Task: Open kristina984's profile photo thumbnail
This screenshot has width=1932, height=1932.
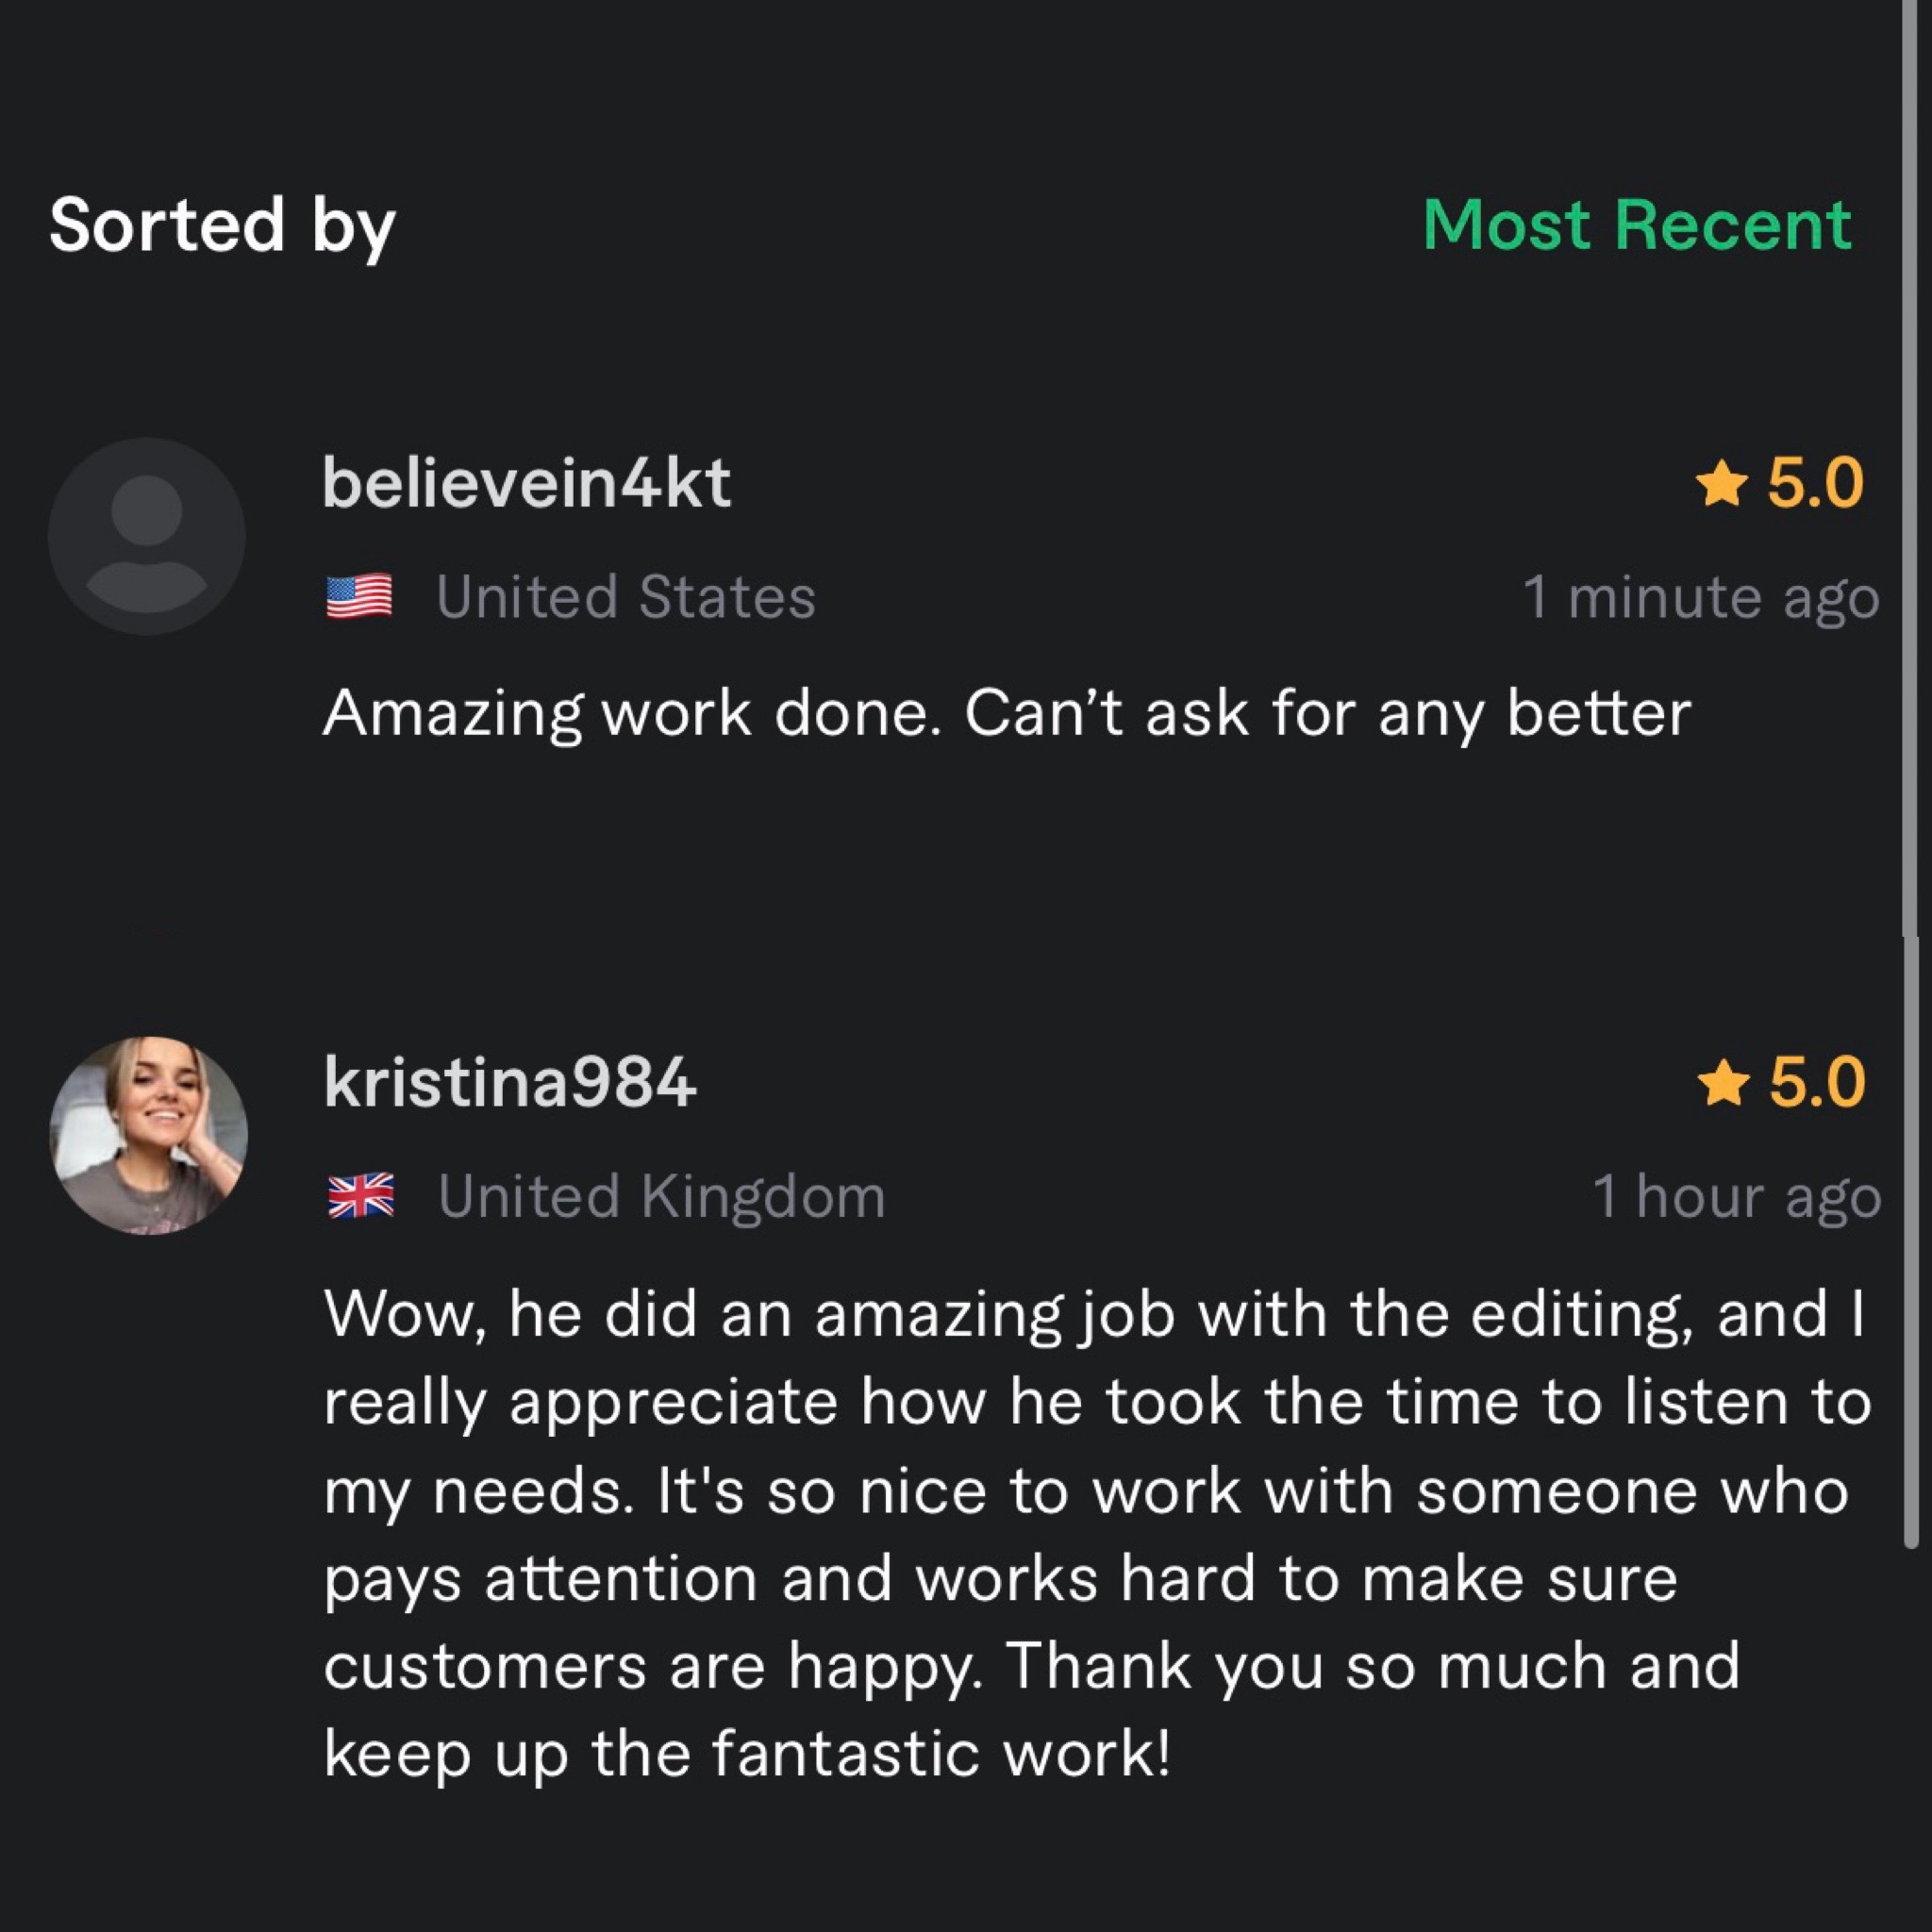Action: click(x=149, y=1135)
